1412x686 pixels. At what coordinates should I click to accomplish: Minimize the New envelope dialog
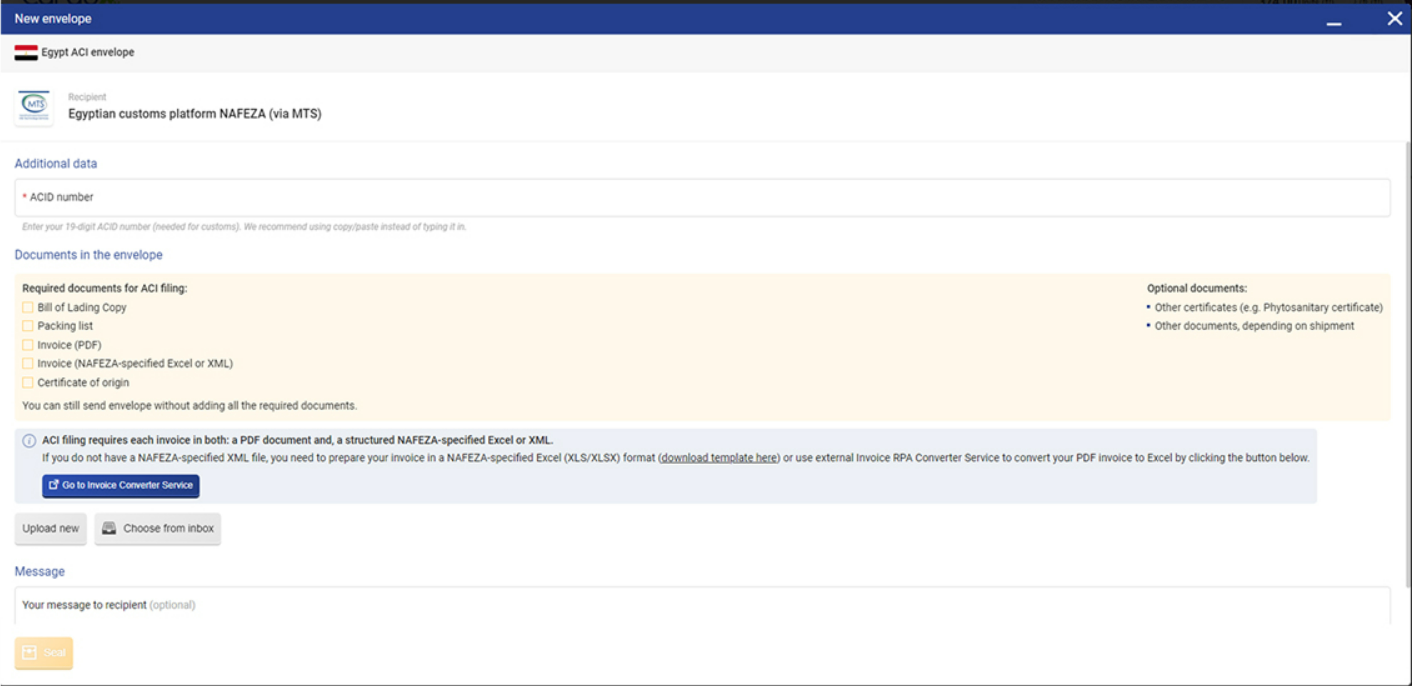[1334, 20]
